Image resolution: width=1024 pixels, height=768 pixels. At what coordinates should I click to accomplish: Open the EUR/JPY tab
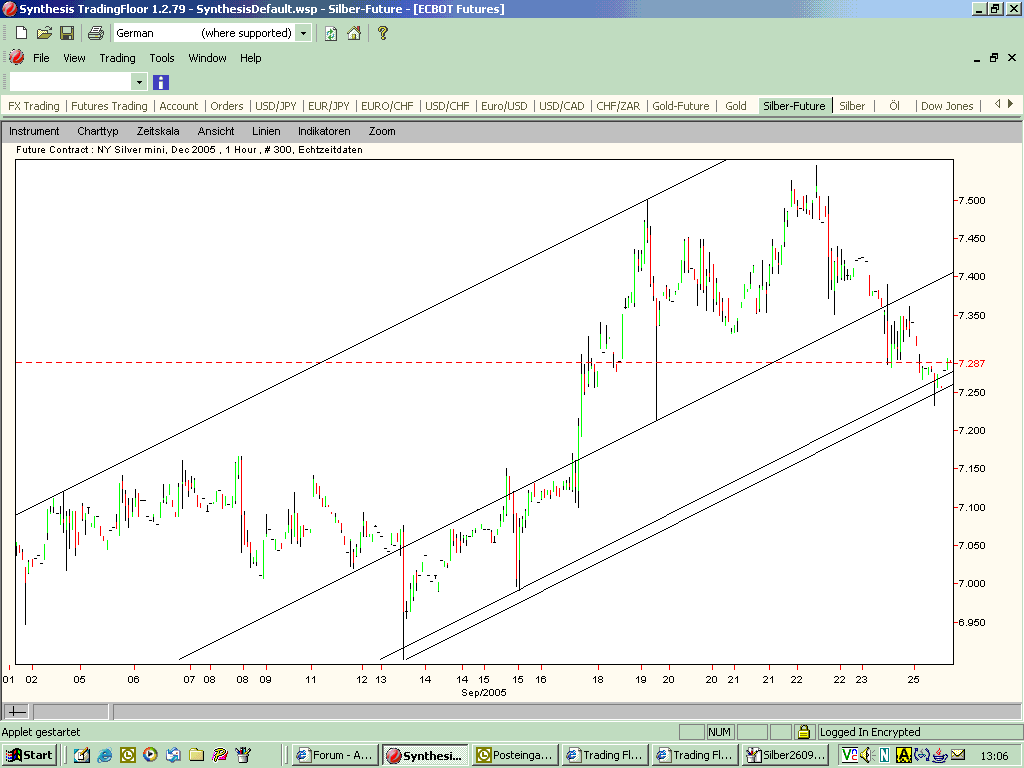(328, 106)
